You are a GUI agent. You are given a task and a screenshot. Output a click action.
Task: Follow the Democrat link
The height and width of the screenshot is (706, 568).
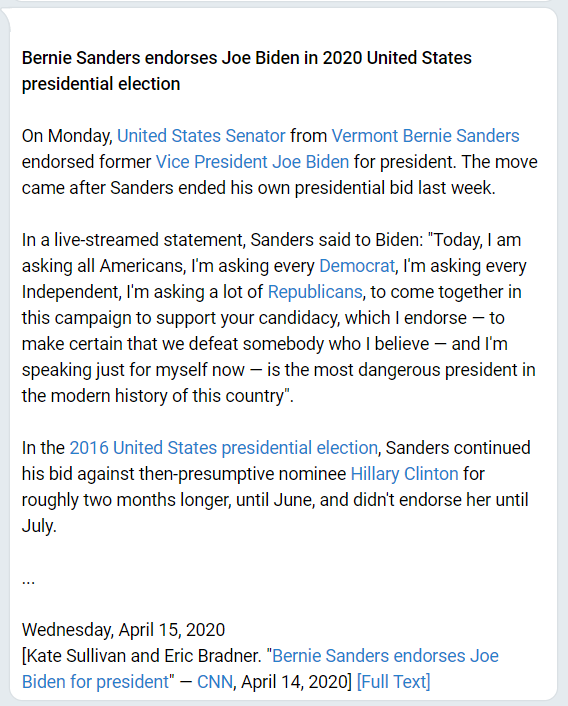pyautogui.click(x=357, y=266)
